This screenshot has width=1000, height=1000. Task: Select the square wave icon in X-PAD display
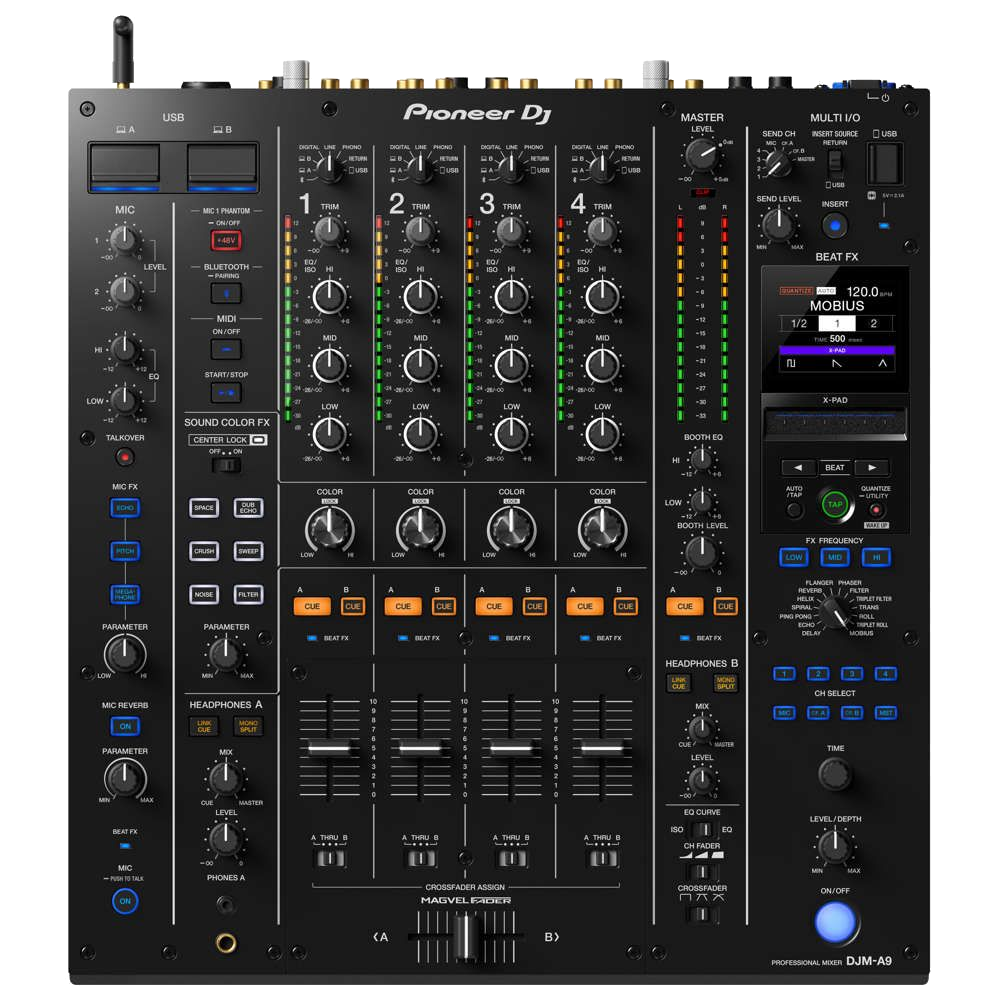[x=791, y=363]
